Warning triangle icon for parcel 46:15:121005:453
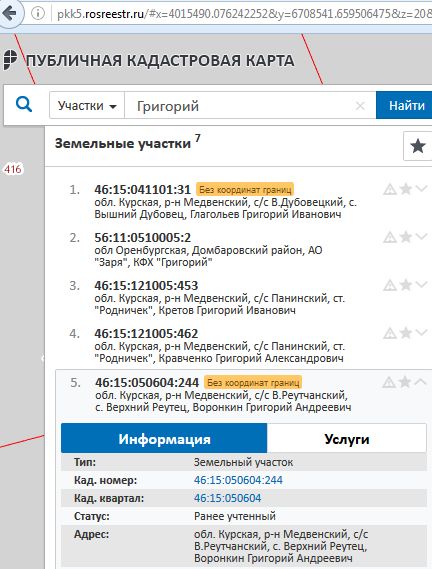 click(x=390, y=285)
